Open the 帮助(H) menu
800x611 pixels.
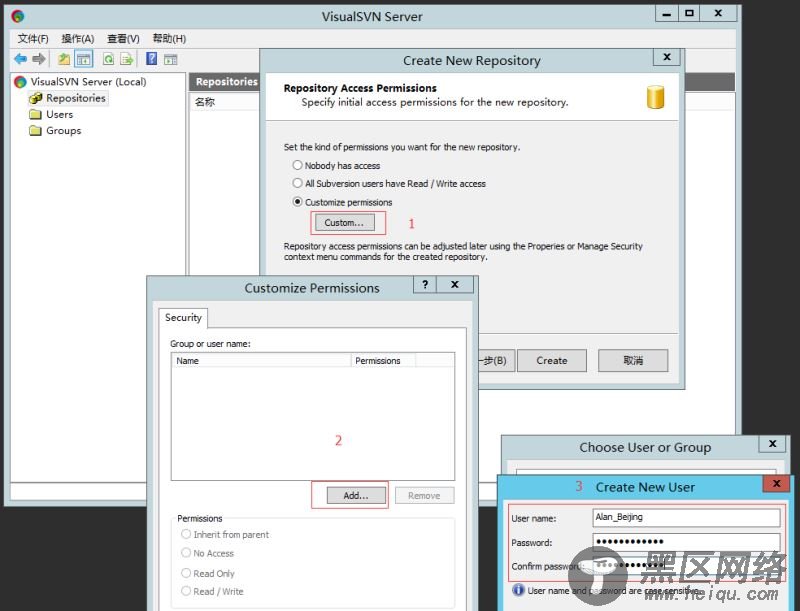point(169,39)
